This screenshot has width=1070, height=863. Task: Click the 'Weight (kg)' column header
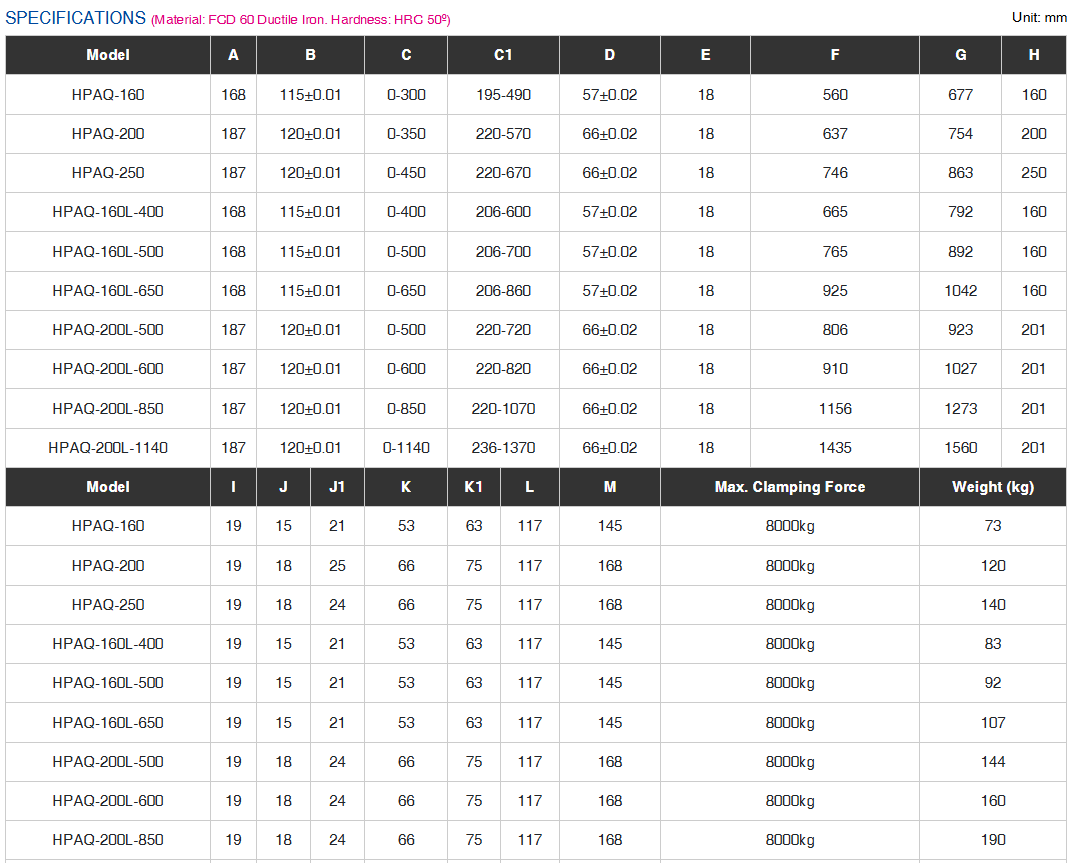click(992, 487)
